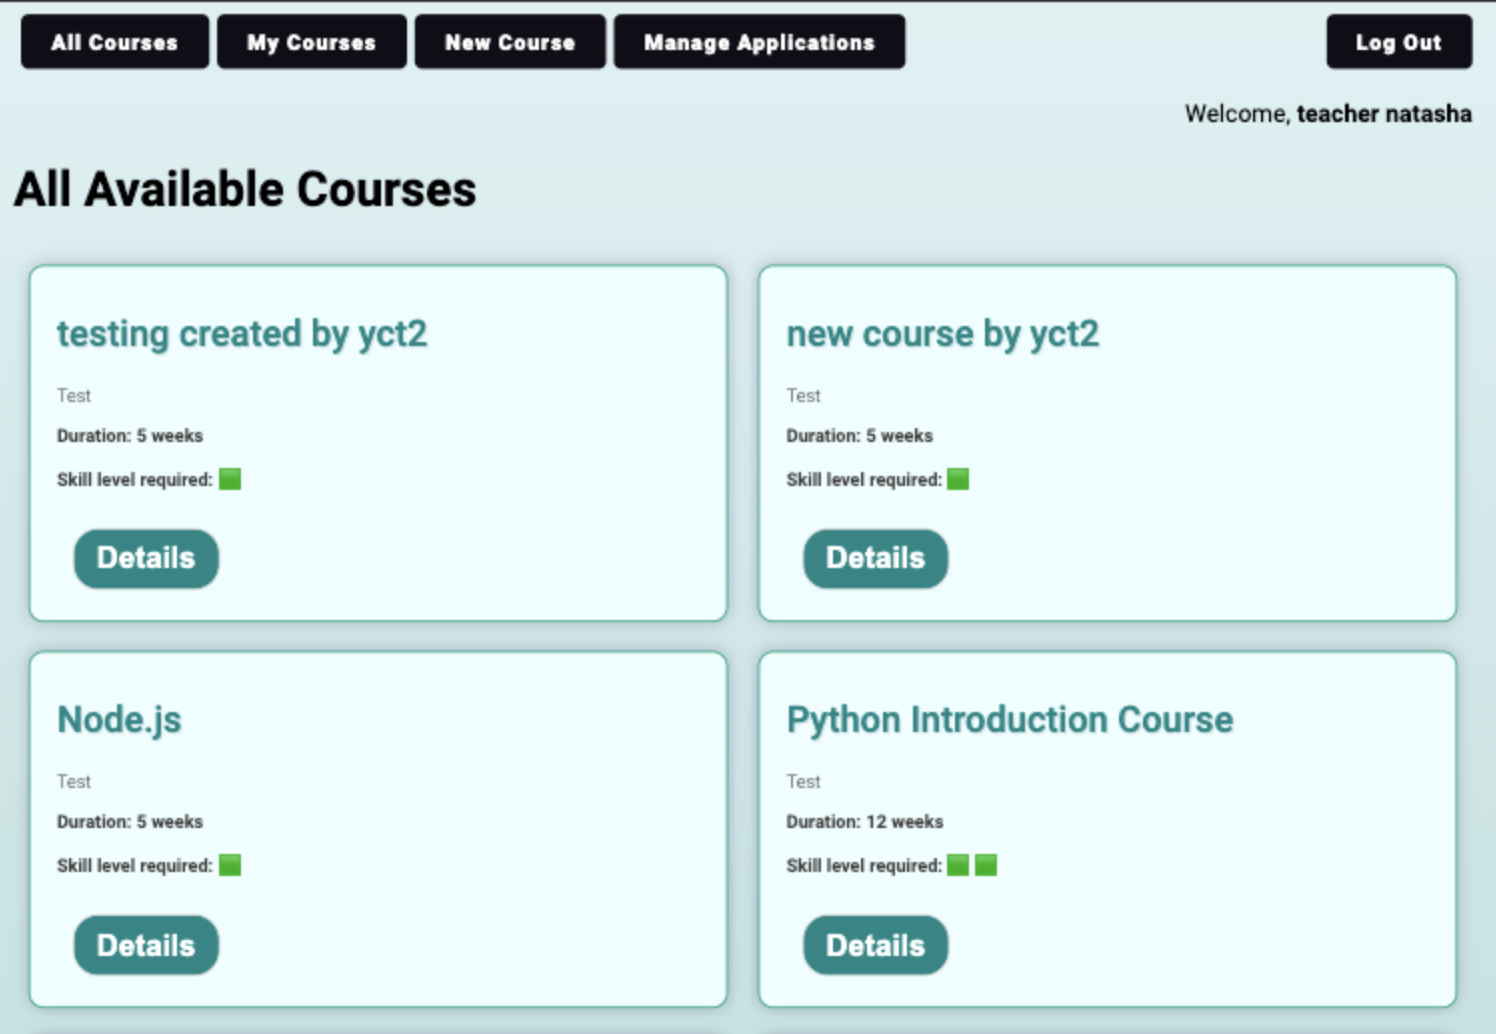Click the New Course button
The width and height of the screenshot is (1496, 1034).
pos(510,41)
